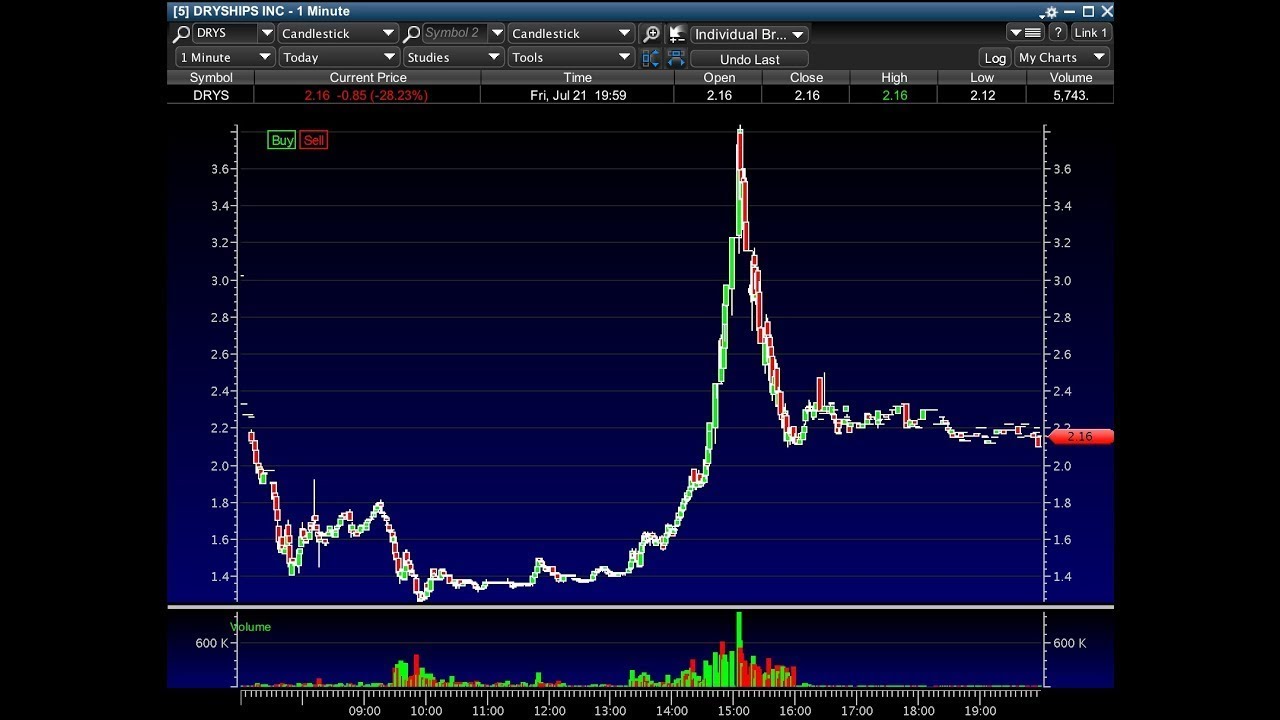Viewport: 1280px width, 720px height.
Task: Click the vertical expand arrows icon
Action: point(651,58)
